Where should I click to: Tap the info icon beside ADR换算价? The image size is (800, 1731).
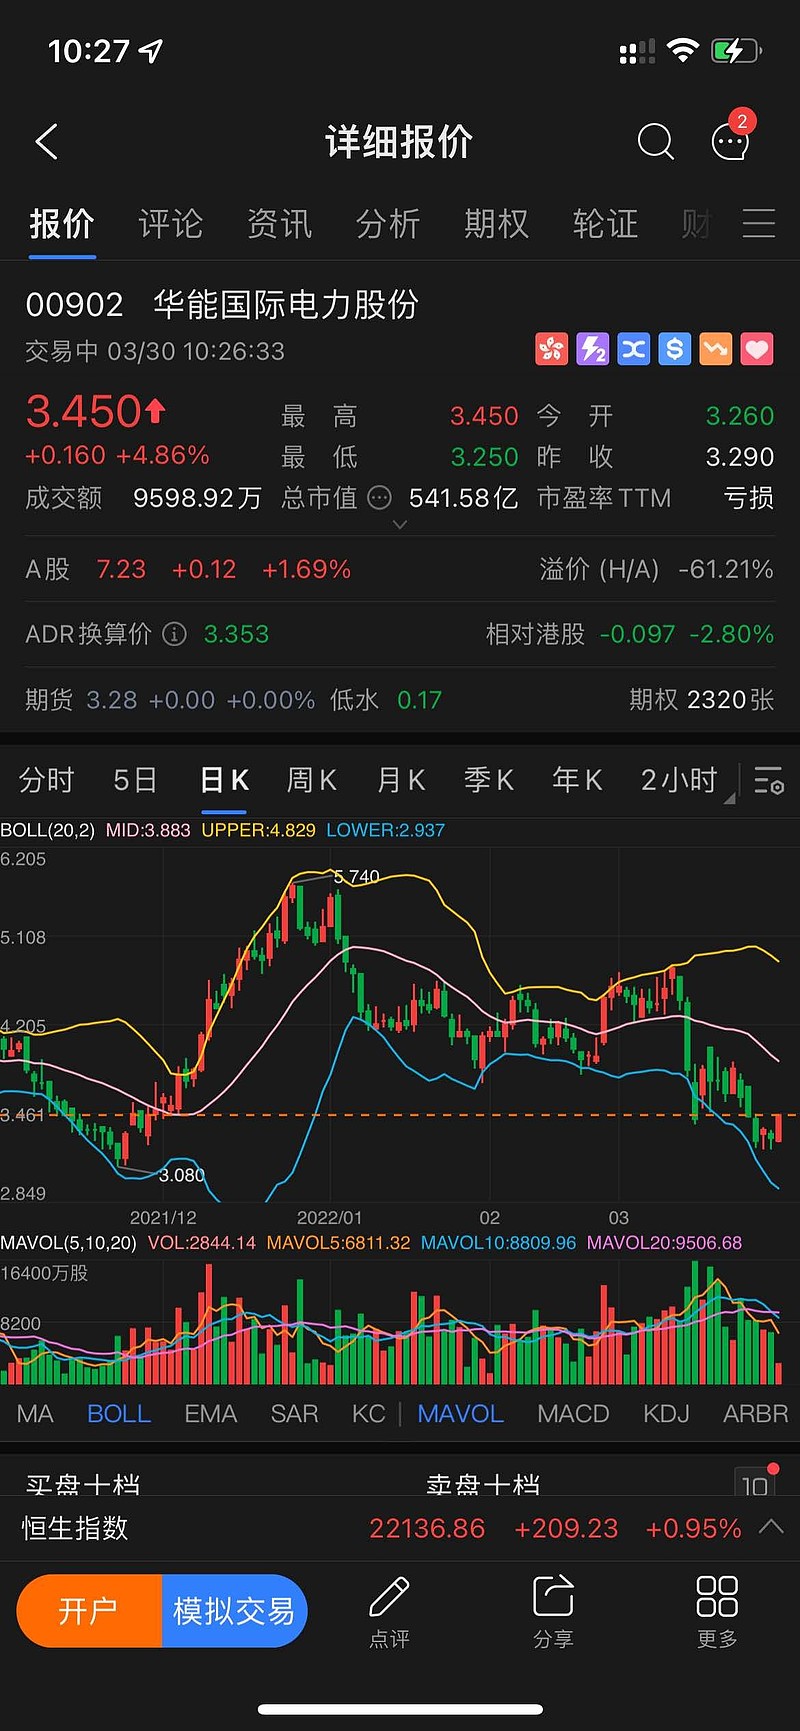(174, 634)
